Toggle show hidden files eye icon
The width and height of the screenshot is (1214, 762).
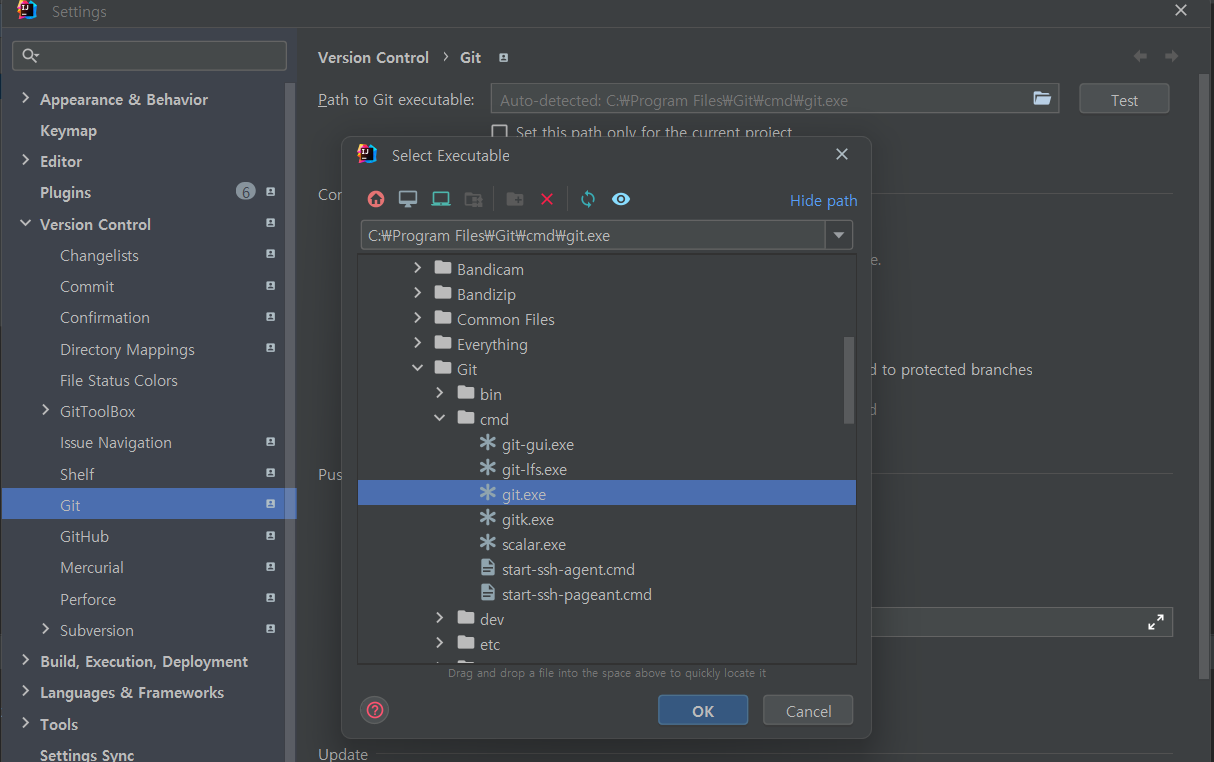[x=621, y=199]
